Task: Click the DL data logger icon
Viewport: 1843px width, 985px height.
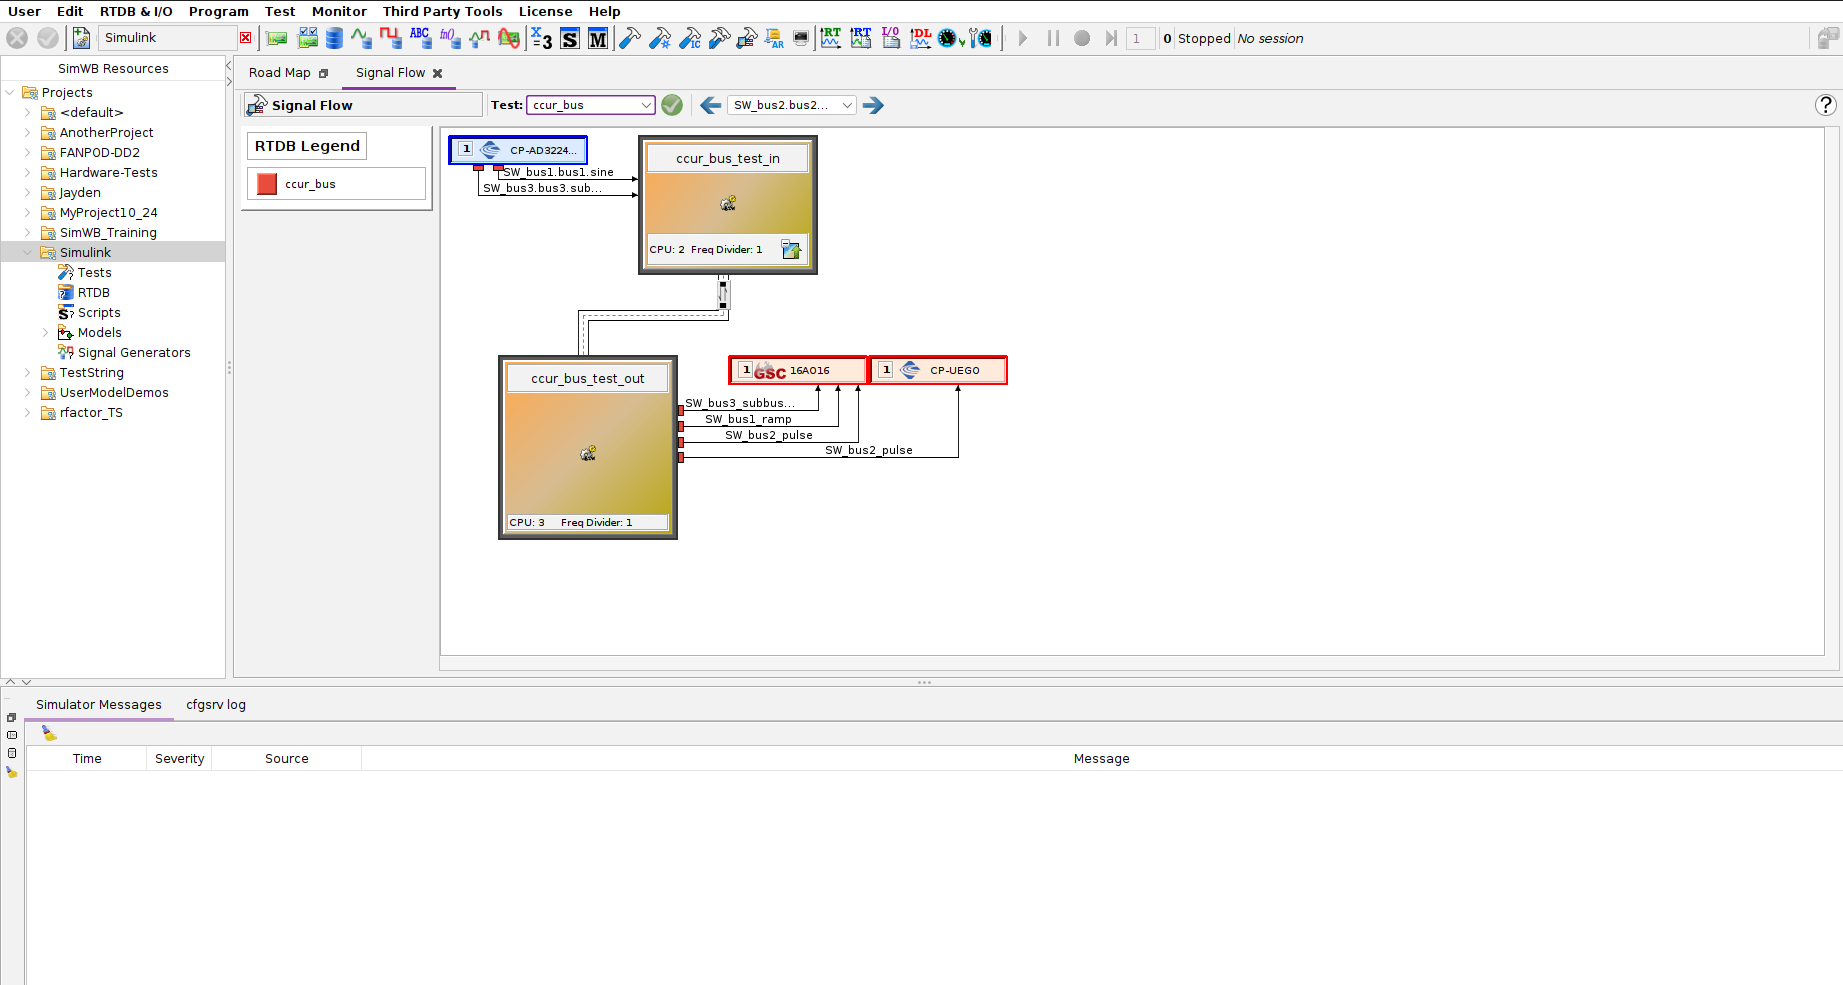Action: (x=920, y=38)
